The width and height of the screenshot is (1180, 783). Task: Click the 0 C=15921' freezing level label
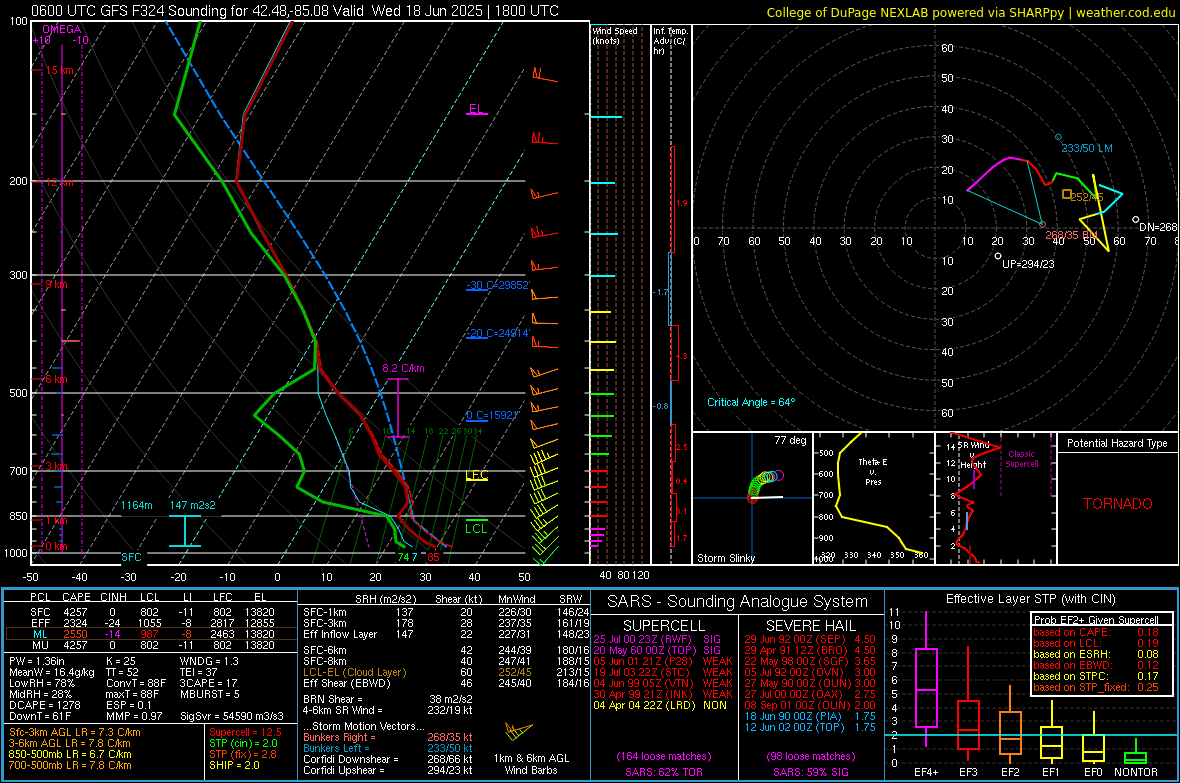493,415
